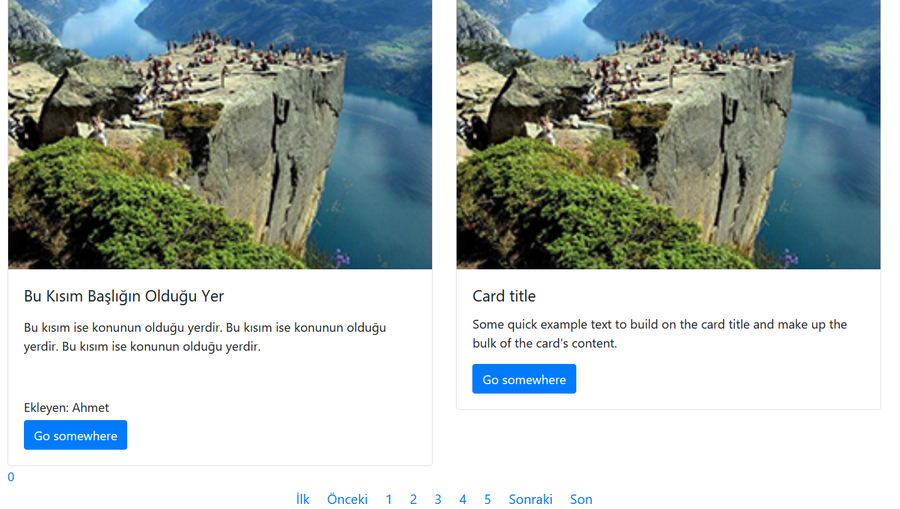Select page 1 in pagination
Screen dimensions: 900x509
(x=389, y=499)
